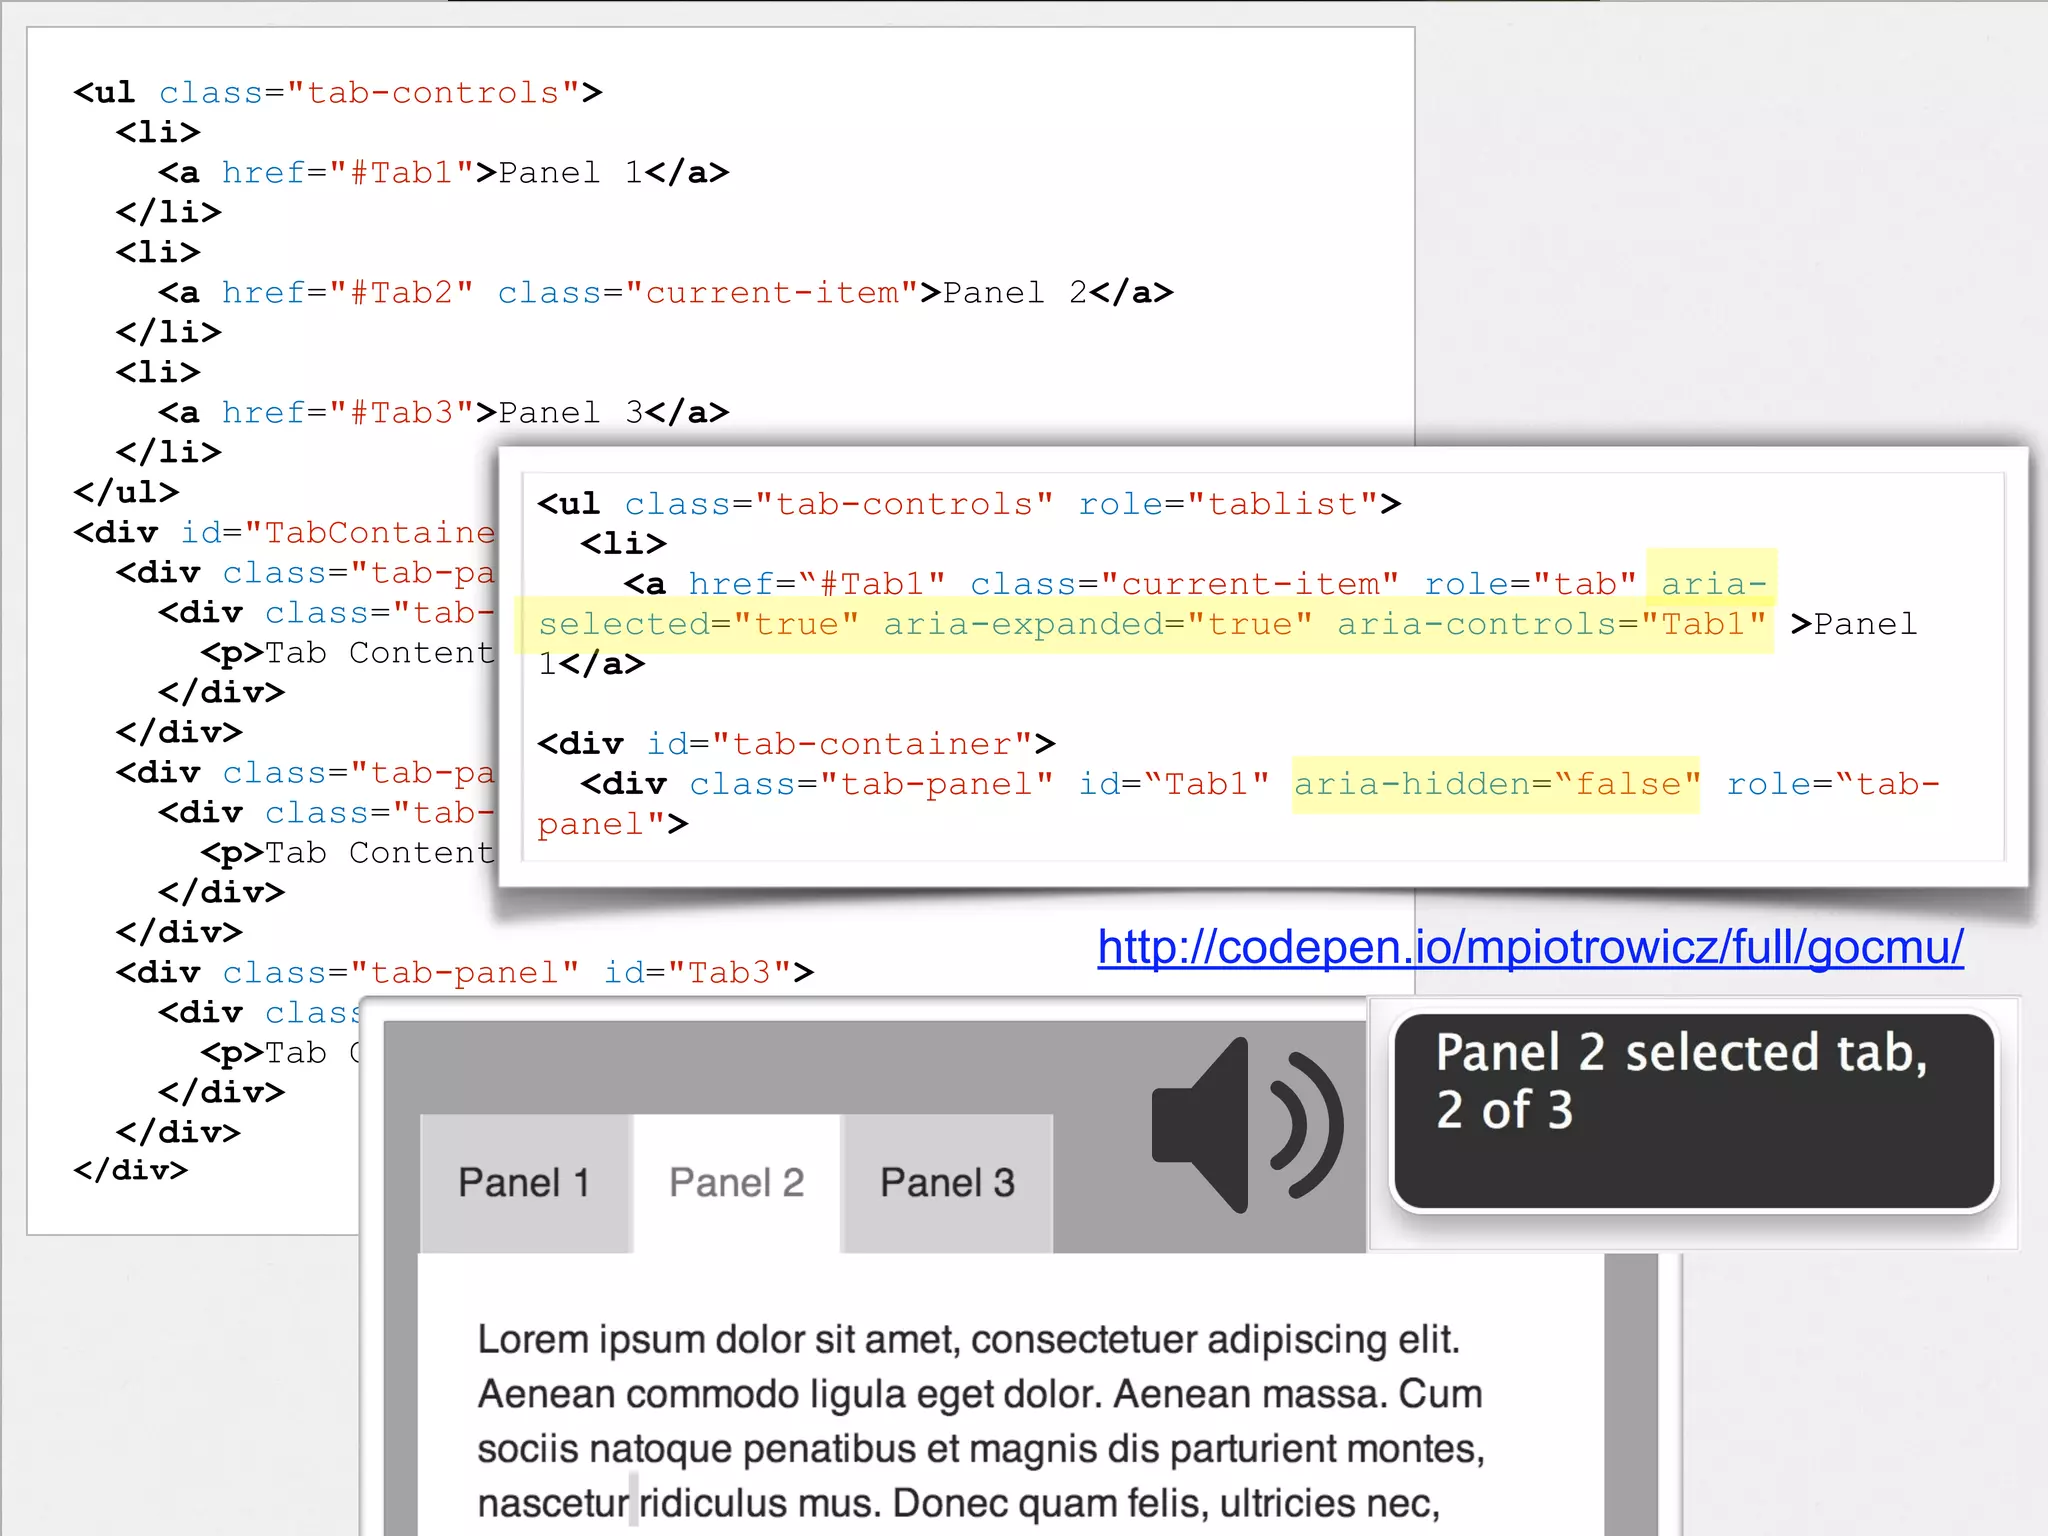This screenshot has width=2048, height=1536.
Task: Click the class="tab-controls" text in the first code line
Action: coord(370,93)
